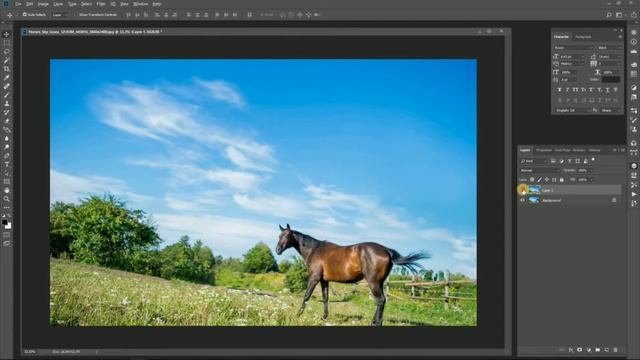Open the Help menu
Viewport: 640px width, 360px height.
coord(157,4)
